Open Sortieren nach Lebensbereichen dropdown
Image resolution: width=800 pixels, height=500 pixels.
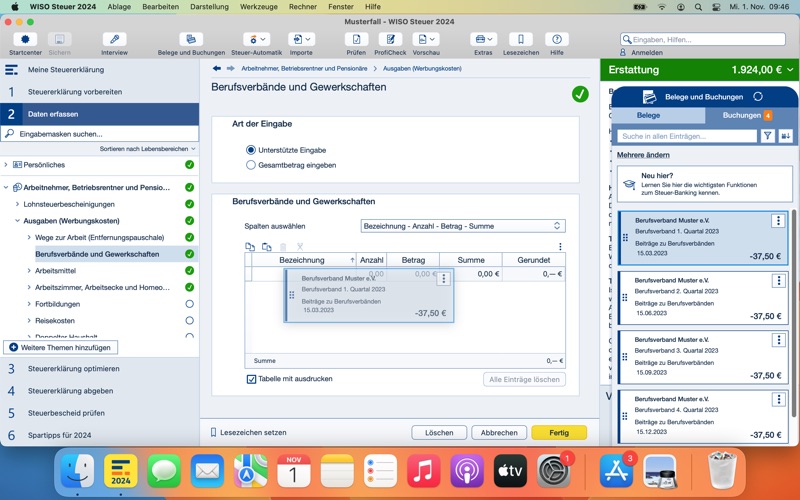point(147,149)
